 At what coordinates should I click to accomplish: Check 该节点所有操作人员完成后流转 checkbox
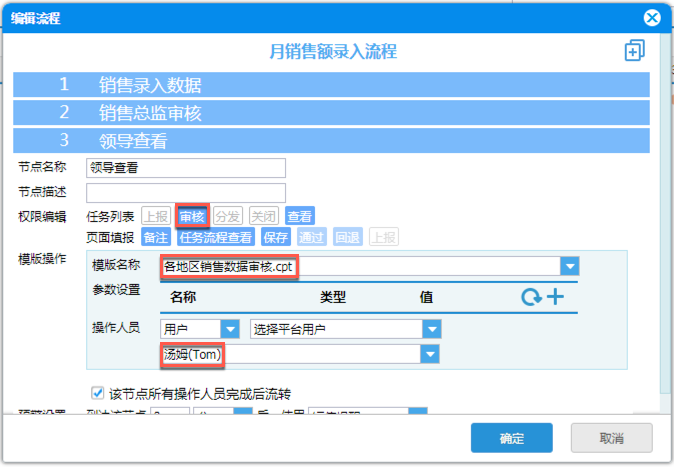[98, 393]
